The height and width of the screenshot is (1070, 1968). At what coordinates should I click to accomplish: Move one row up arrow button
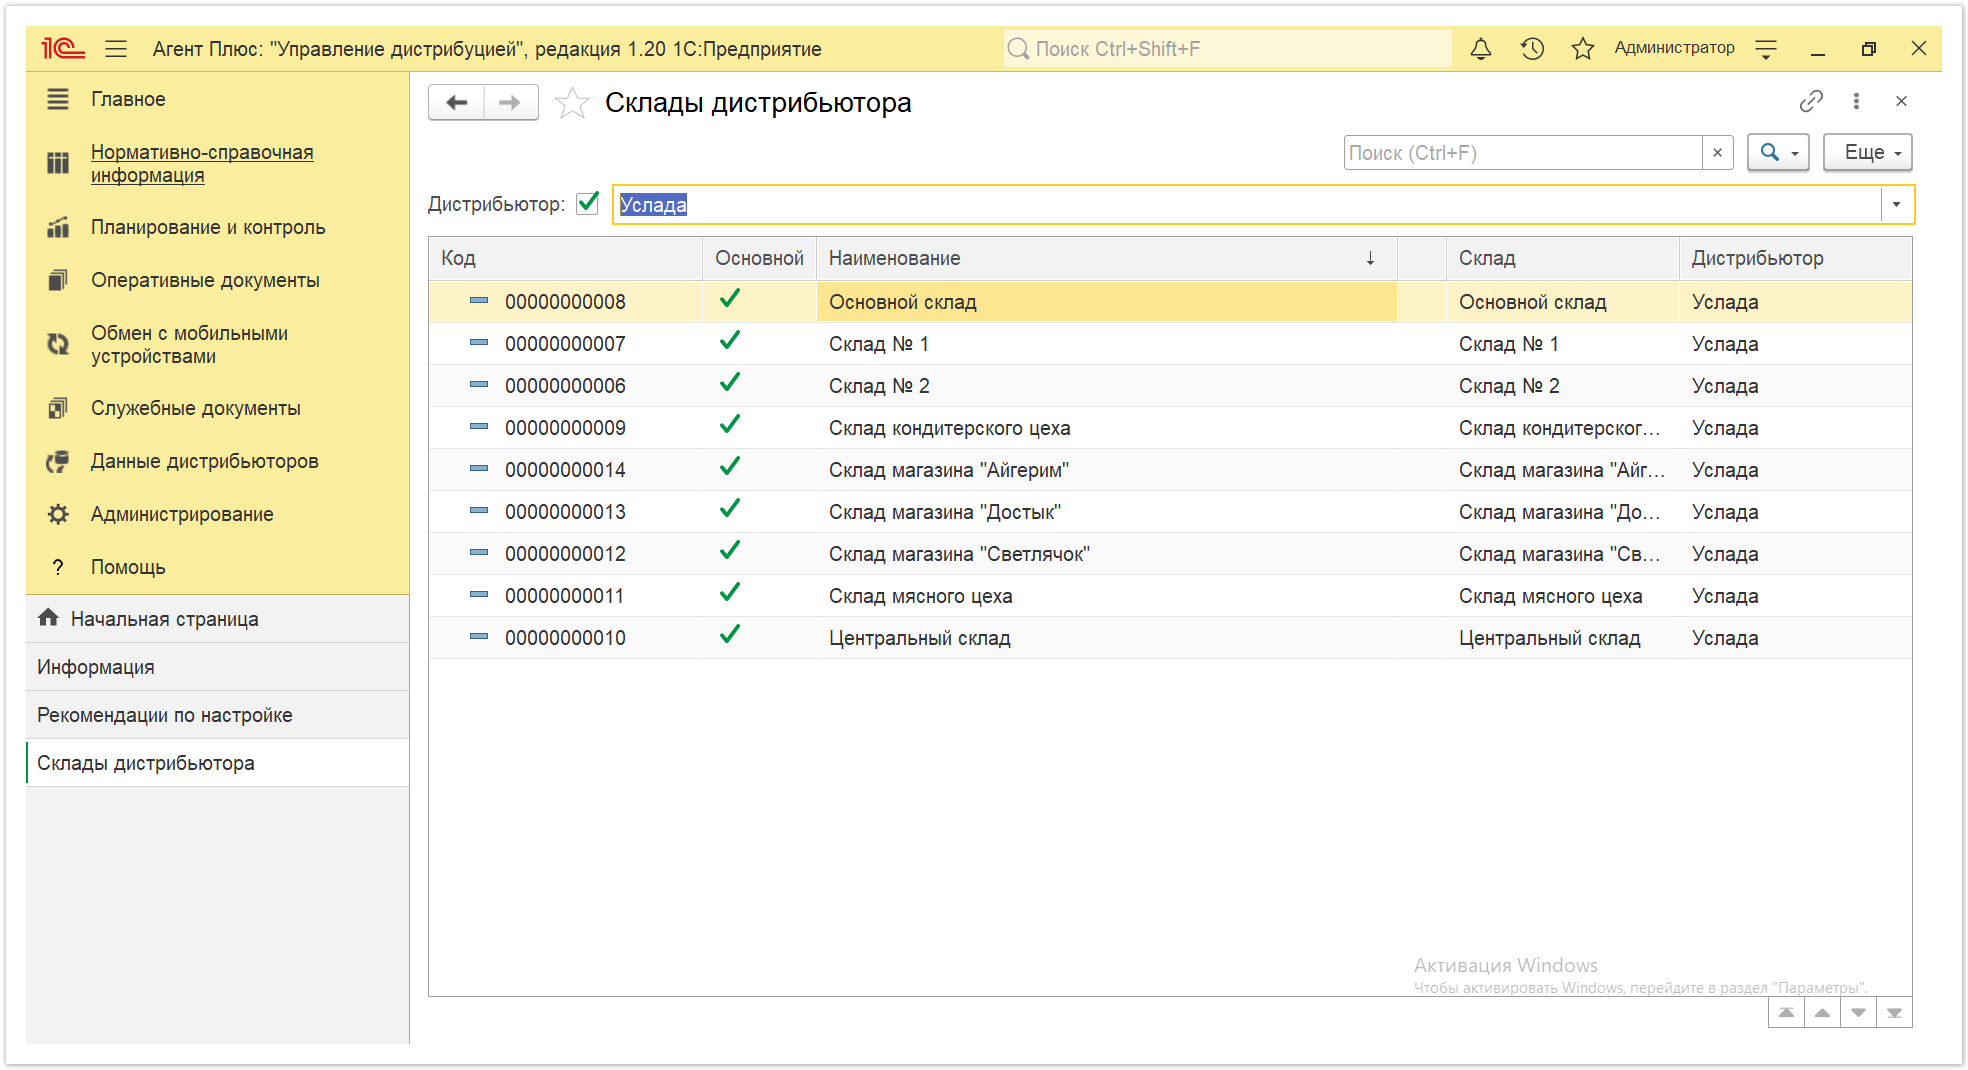click(x=1822, y=1013)
